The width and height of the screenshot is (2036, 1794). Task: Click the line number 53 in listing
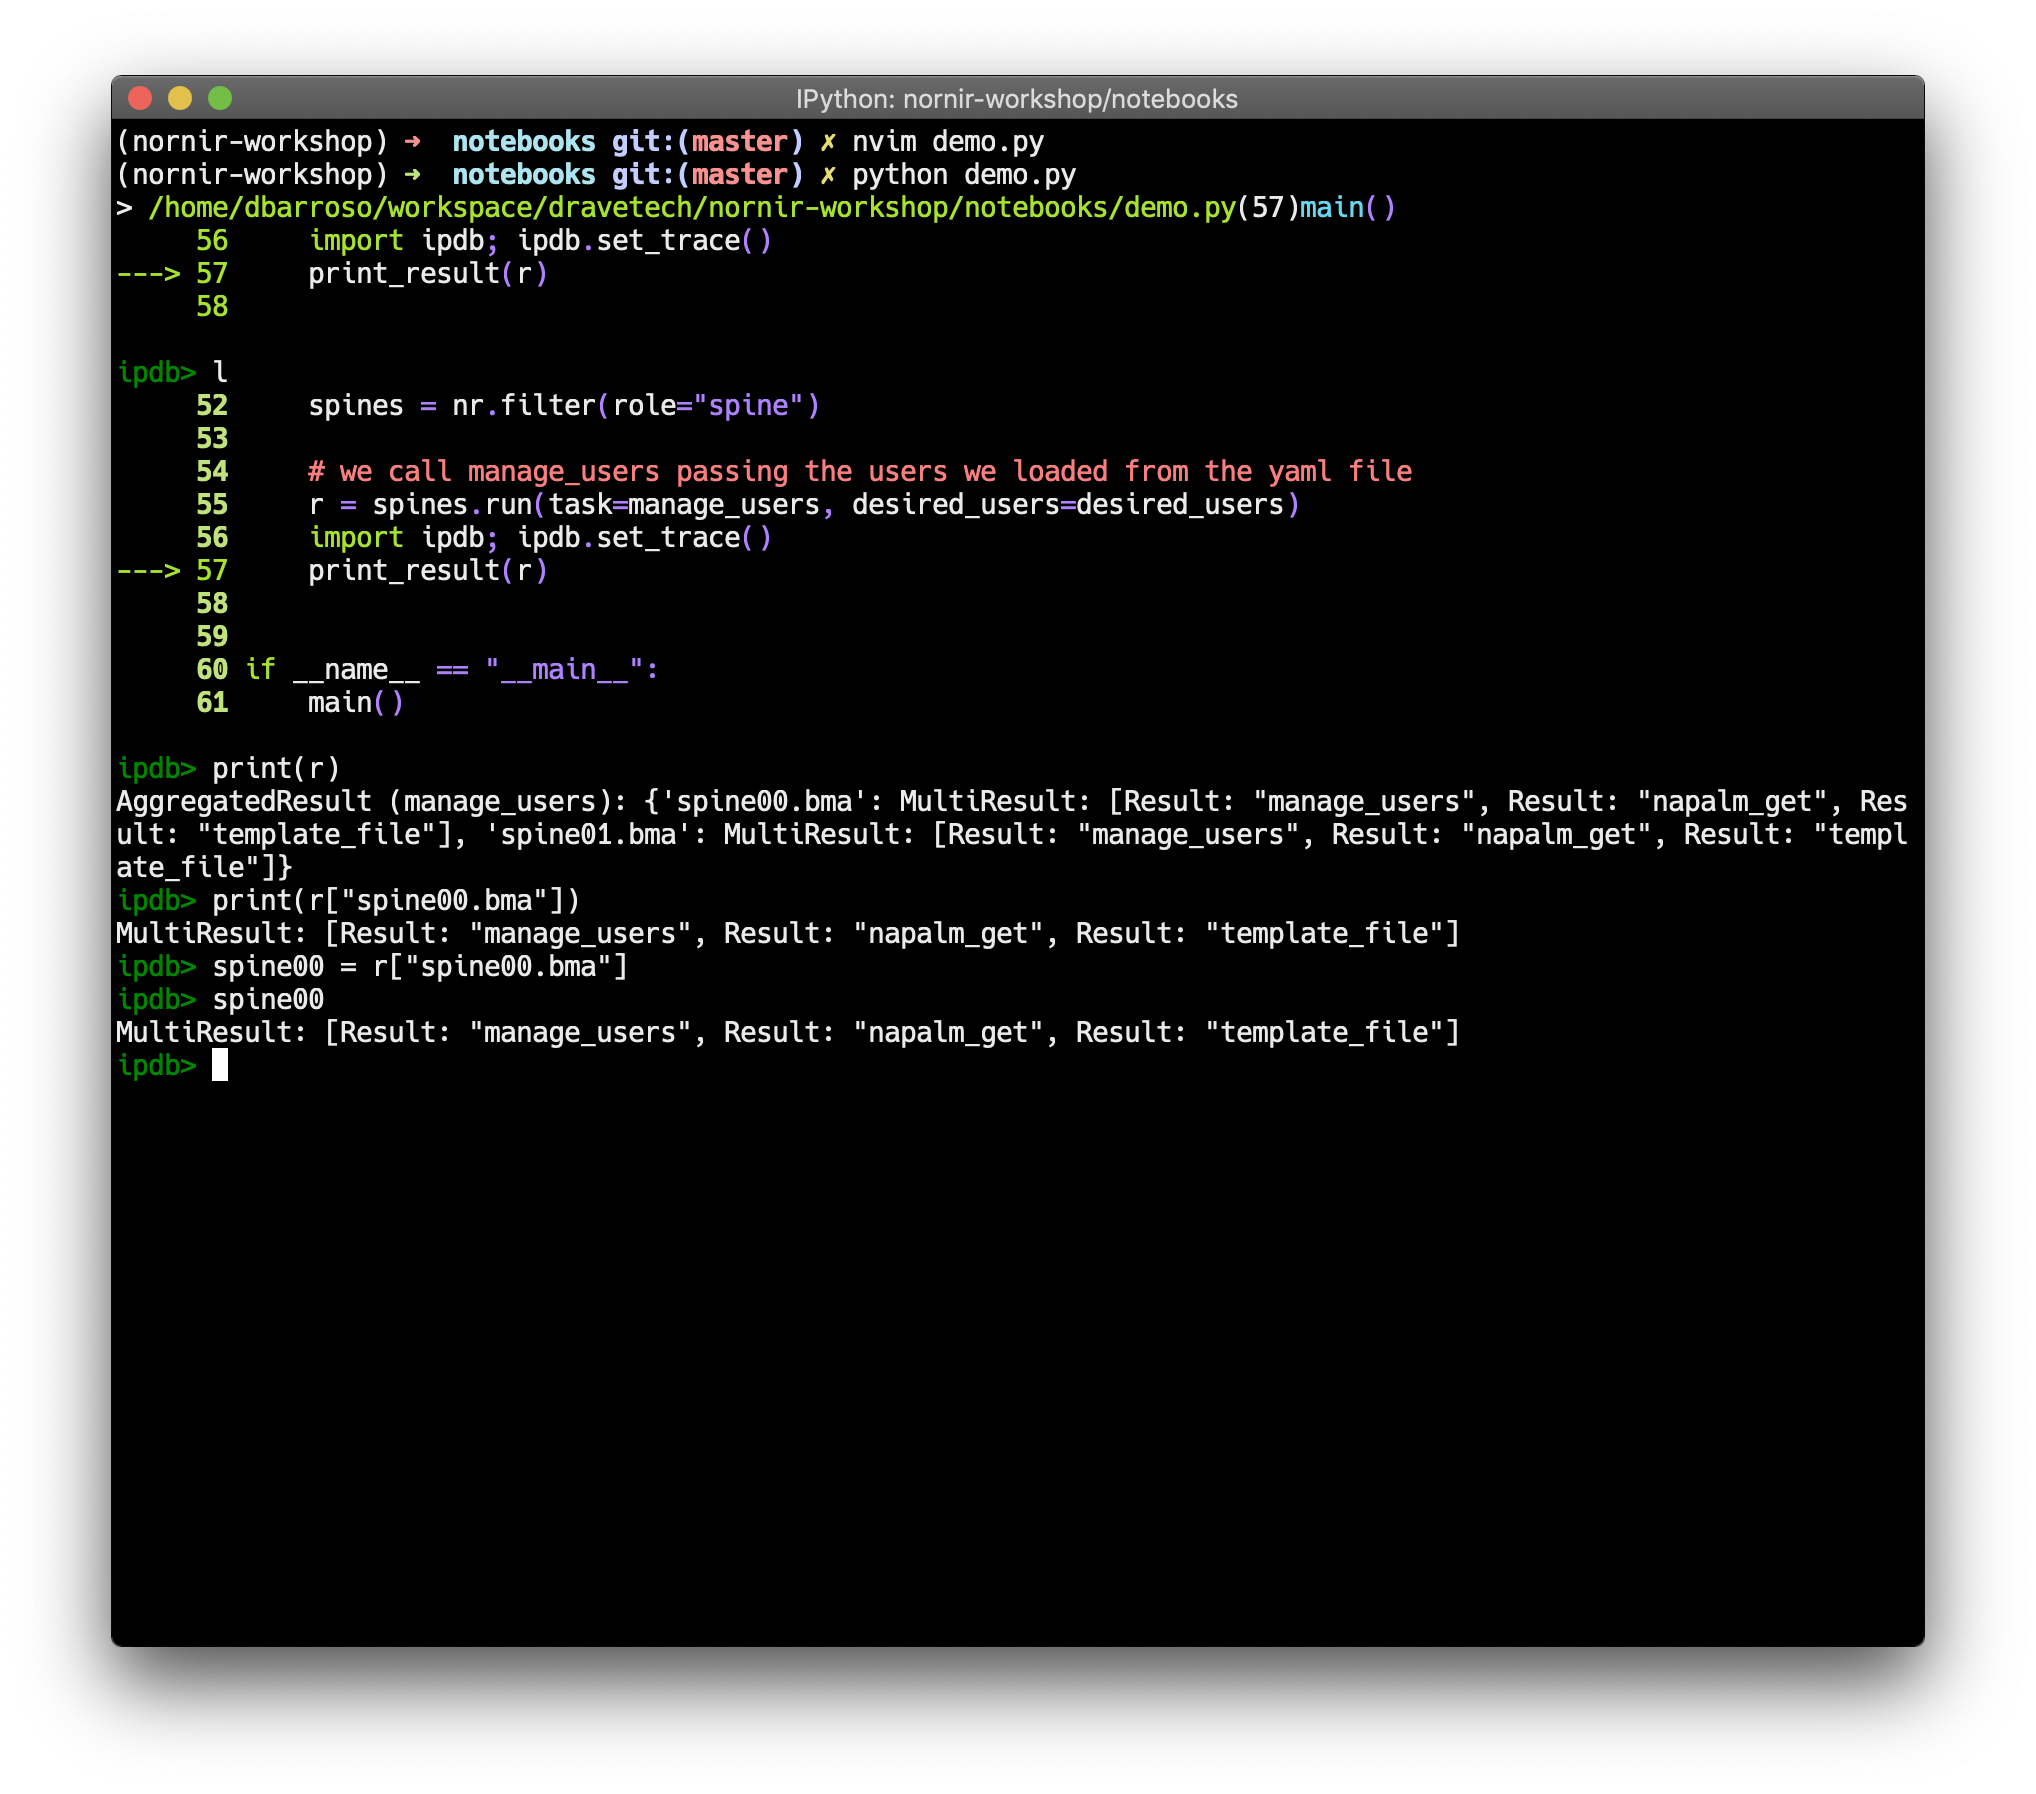point(212,439)
